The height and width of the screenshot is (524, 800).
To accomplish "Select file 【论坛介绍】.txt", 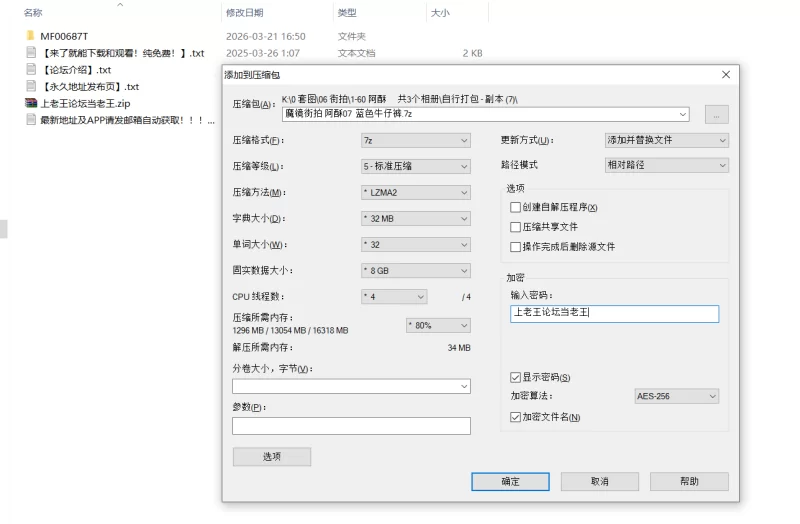I will [x=76, y=70].
